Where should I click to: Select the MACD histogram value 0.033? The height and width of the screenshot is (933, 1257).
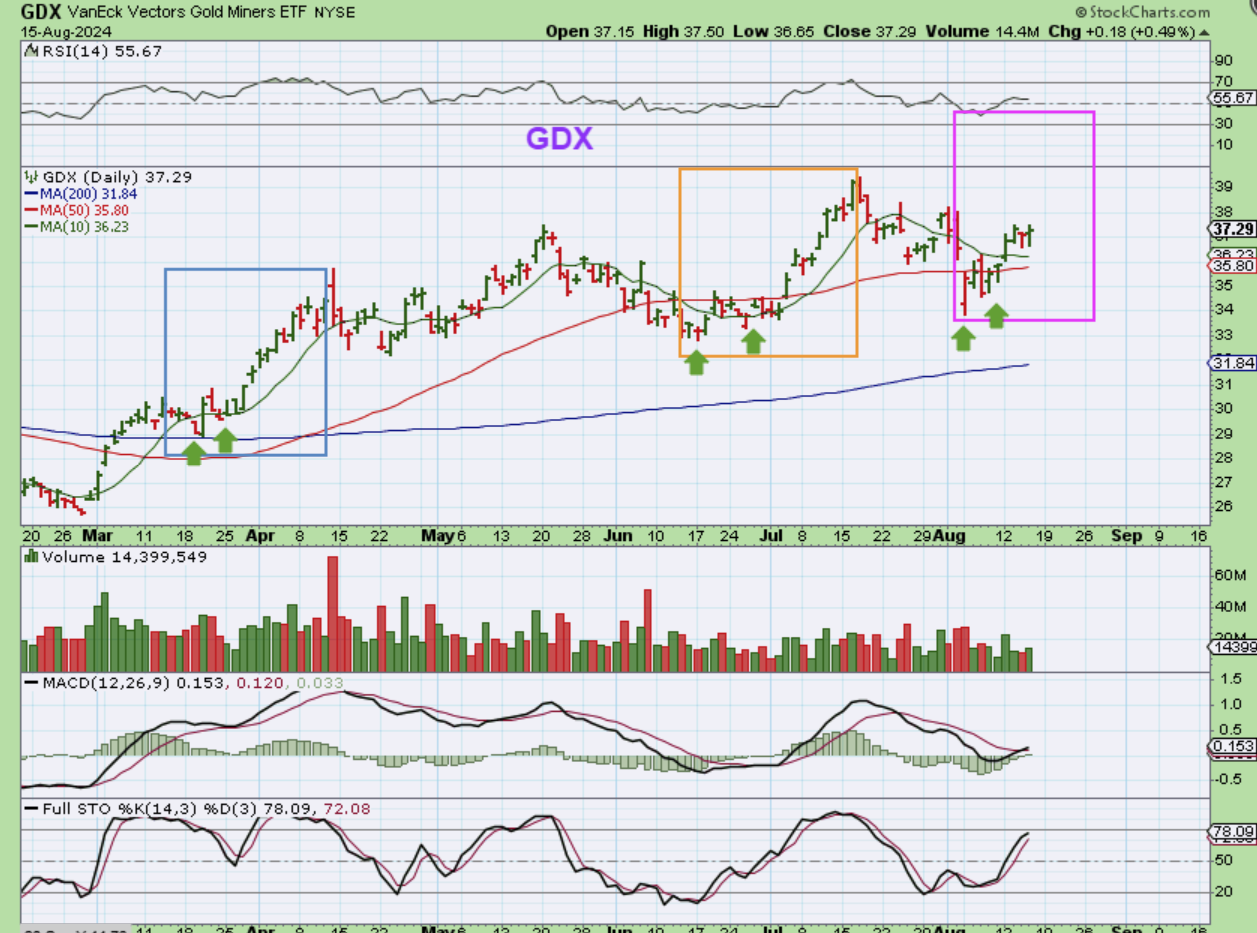point(322,683)
